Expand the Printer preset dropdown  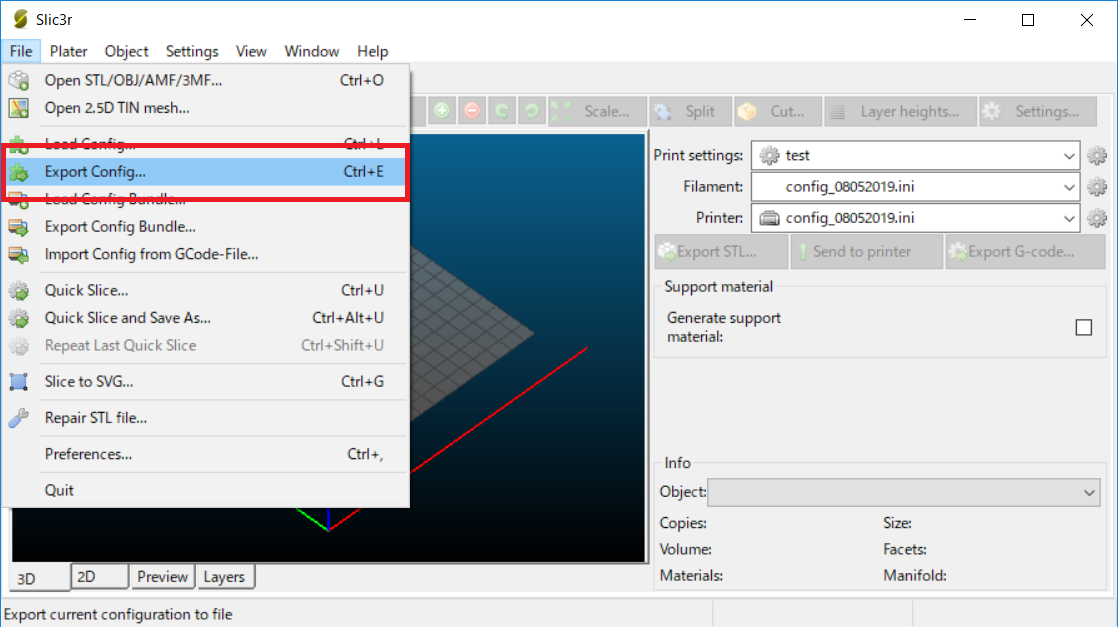tap(916, 218)
